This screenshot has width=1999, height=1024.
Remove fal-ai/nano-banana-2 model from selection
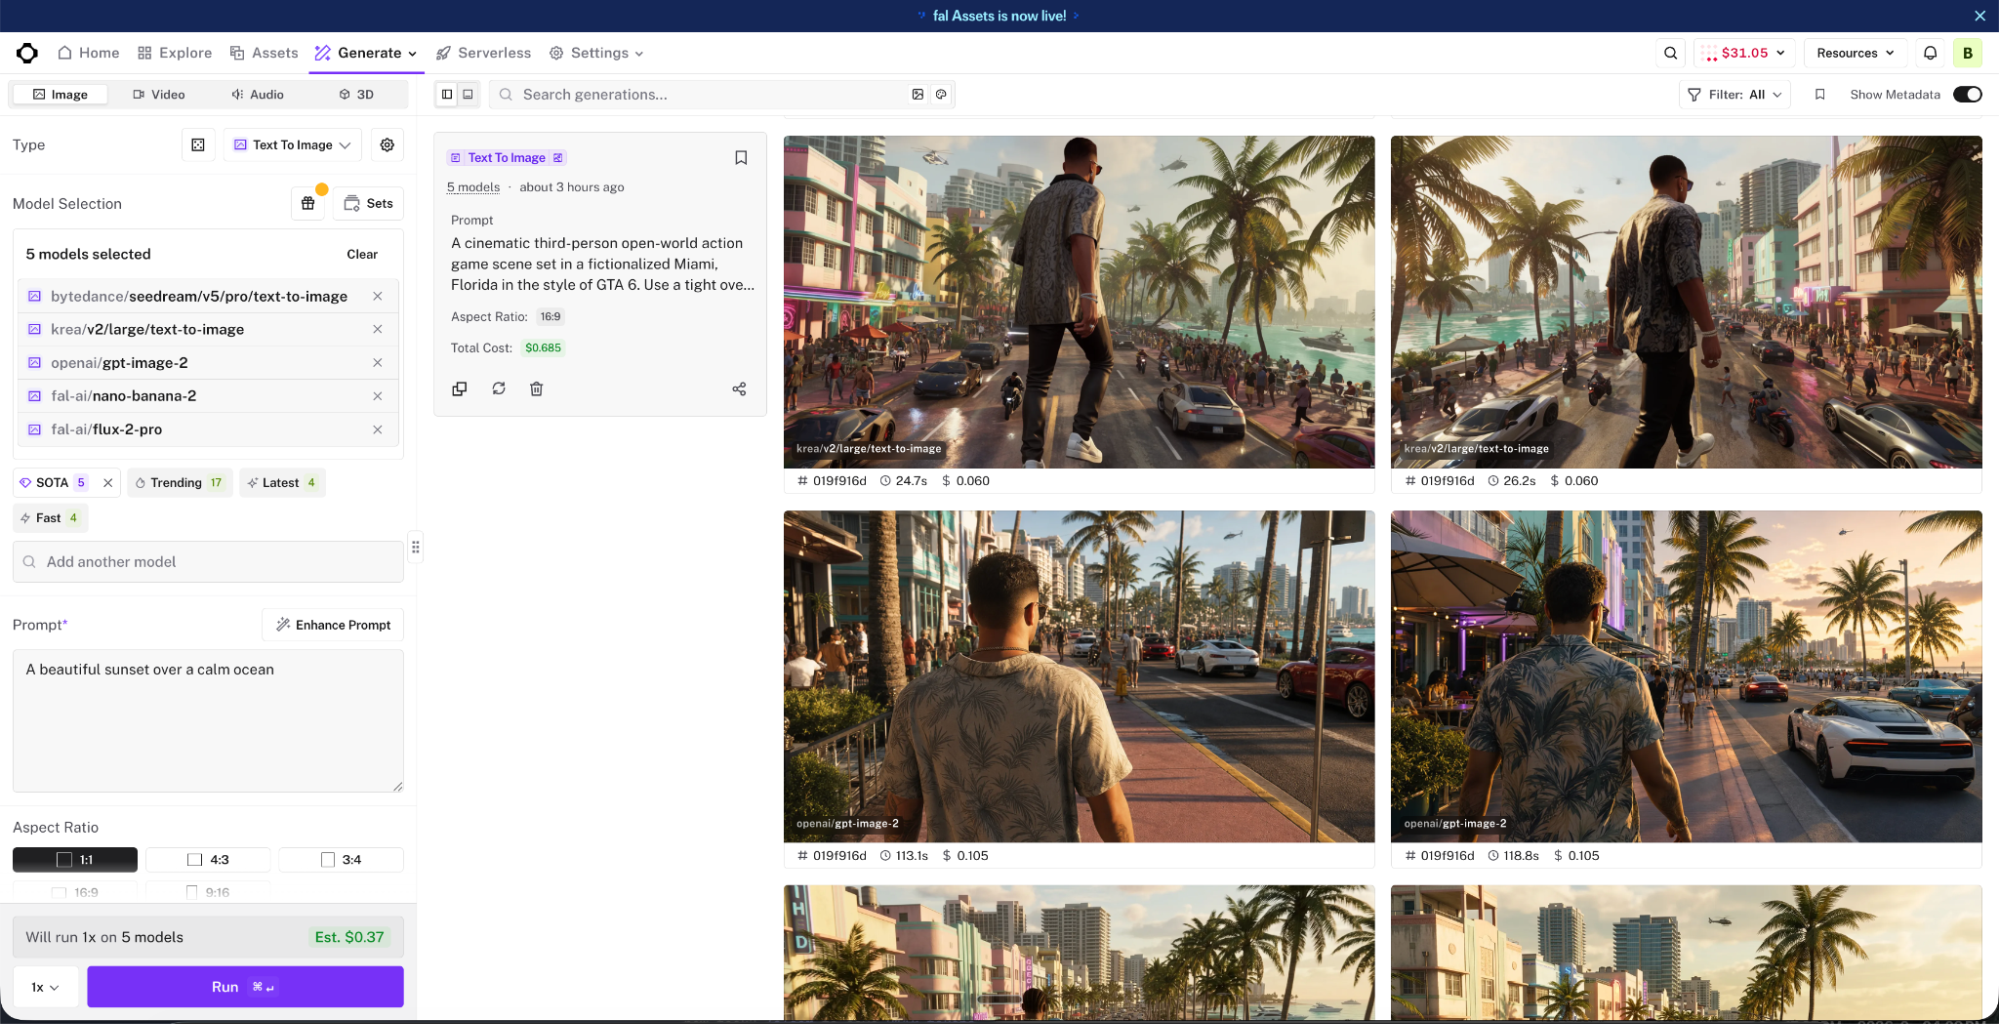[377, 396]
